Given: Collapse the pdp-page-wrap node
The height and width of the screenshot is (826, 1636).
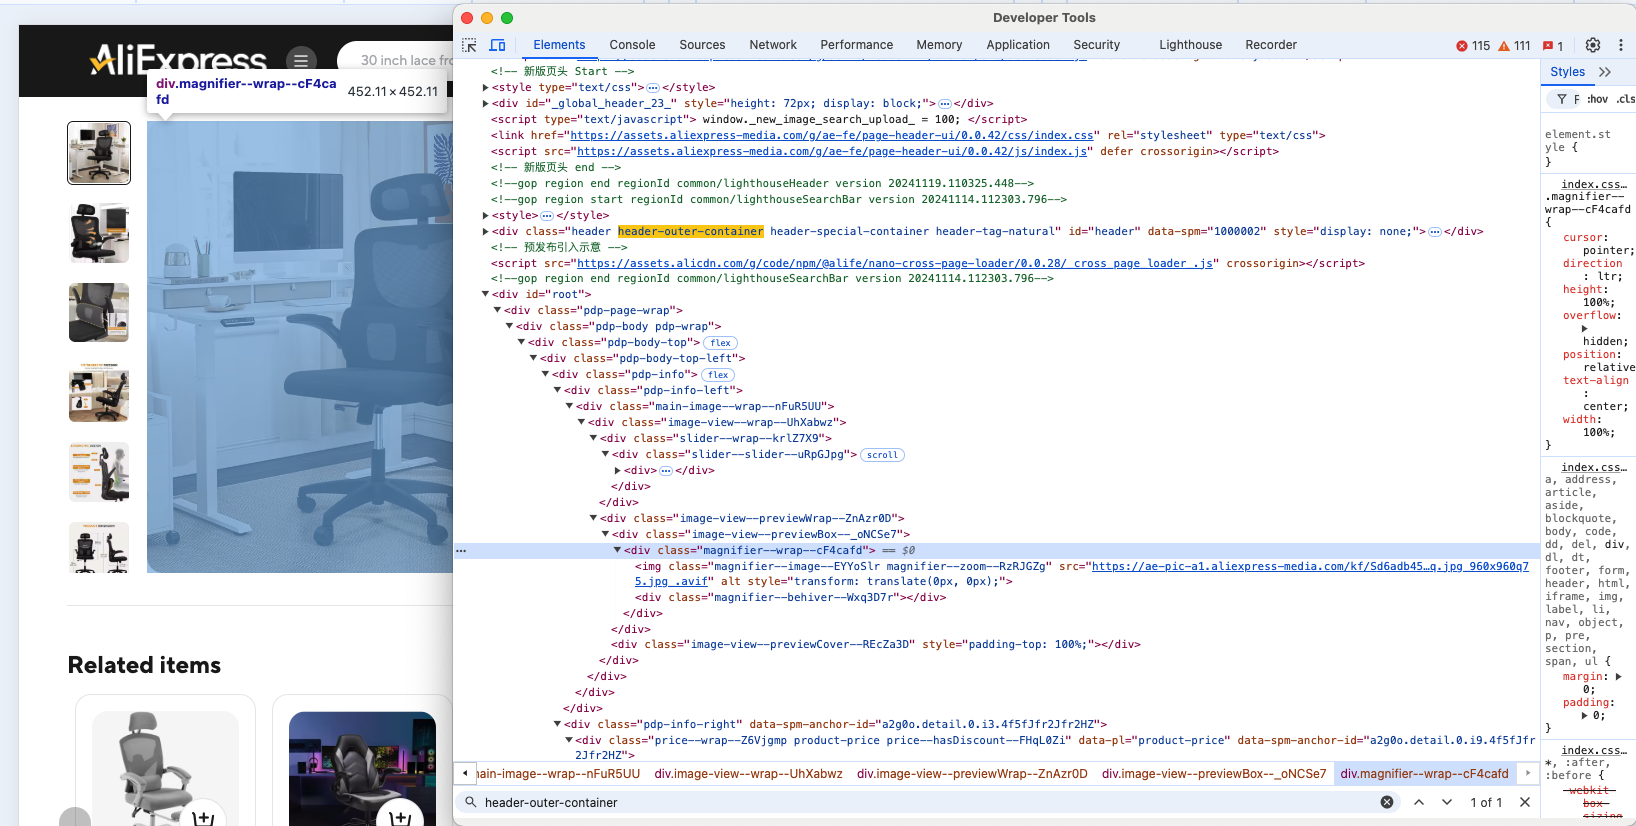Looking at the screenshot, I should click(497, 311).
